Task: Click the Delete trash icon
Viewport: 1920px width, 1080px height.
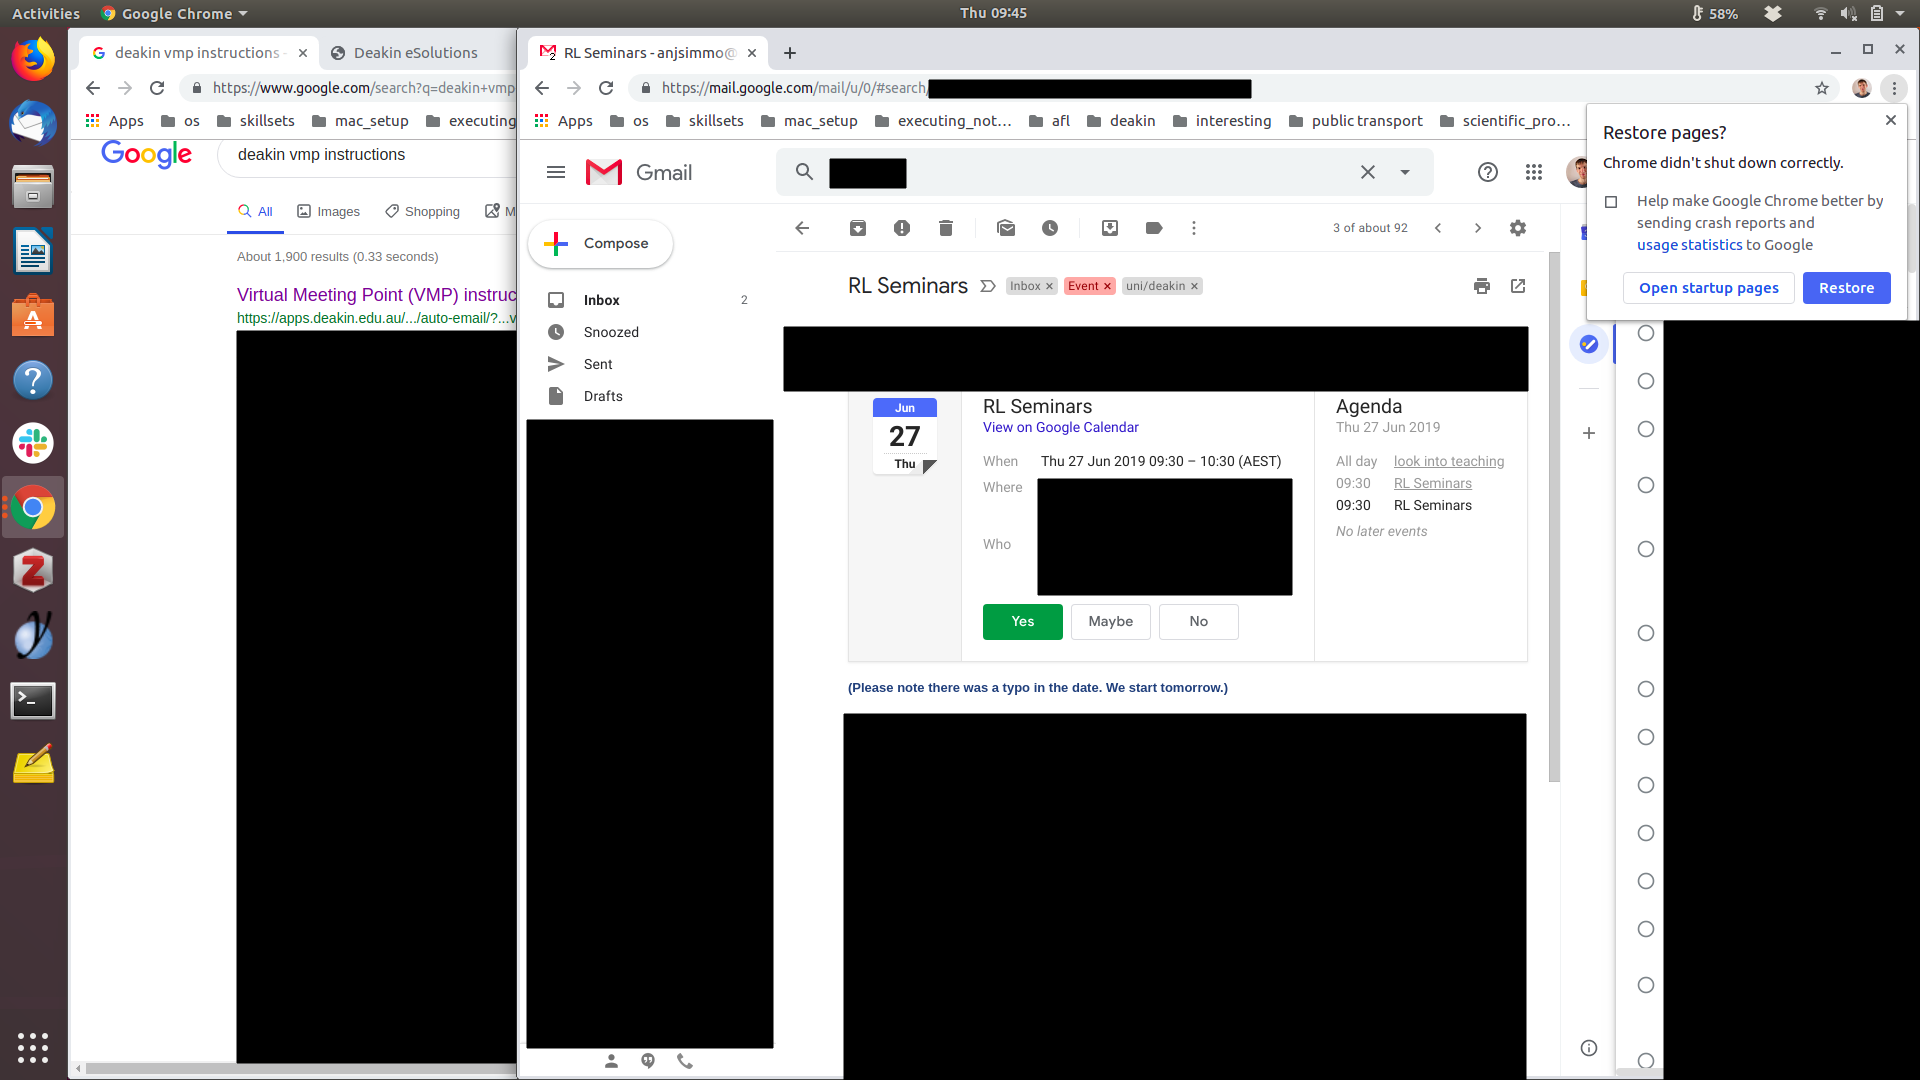Action: (x=946, y=228)
